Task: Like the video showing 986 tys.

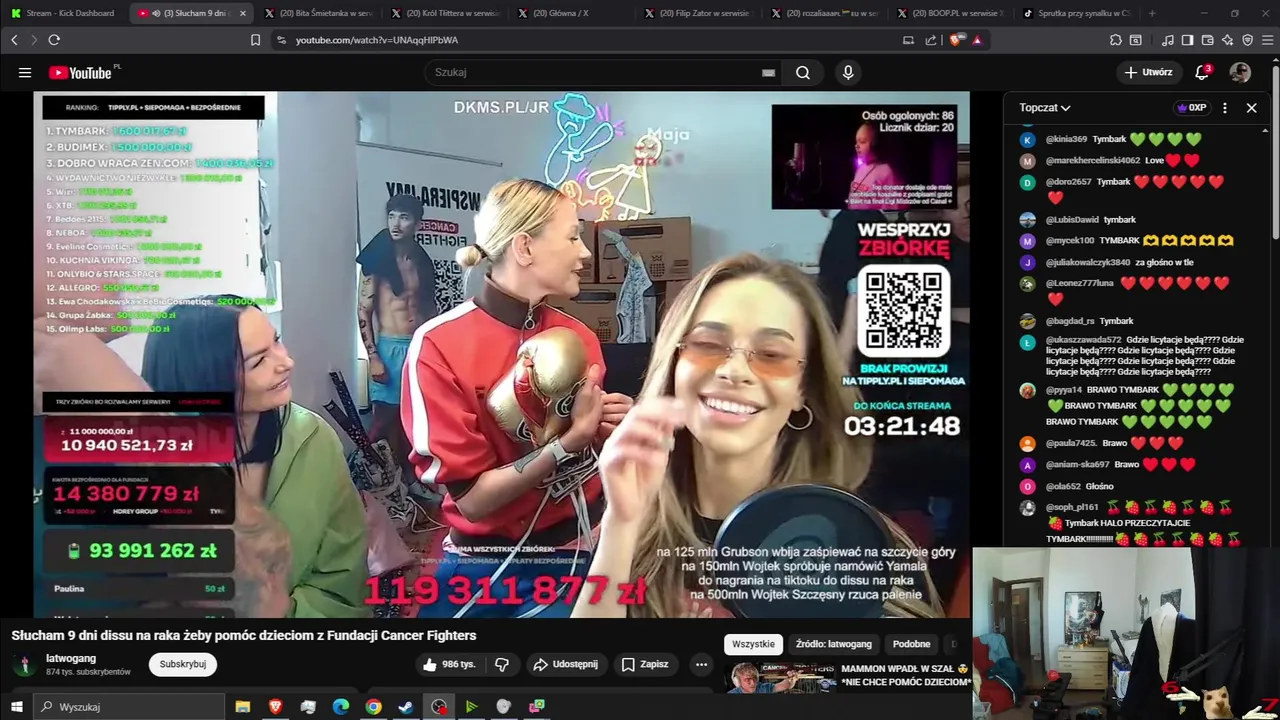Action: click(449, 664)
